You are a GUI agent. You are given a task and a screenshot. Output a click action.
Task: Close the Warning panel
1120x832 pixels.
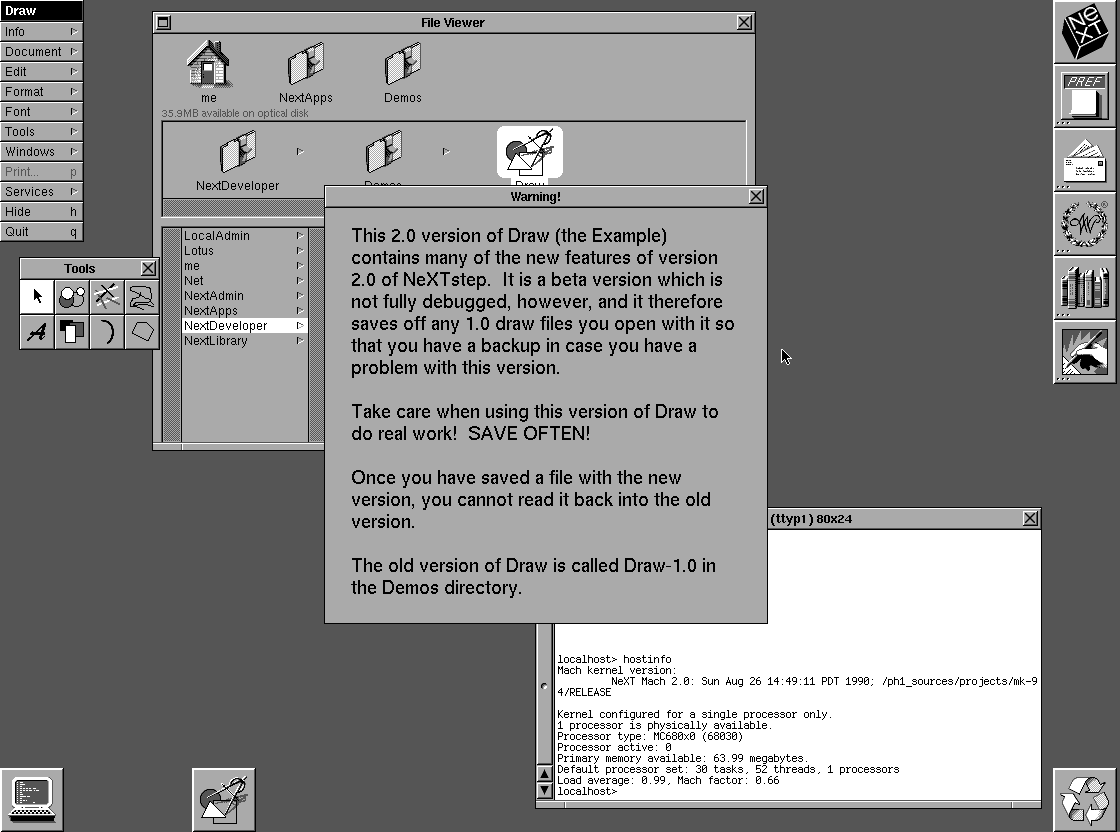click(x=756, y=197)
